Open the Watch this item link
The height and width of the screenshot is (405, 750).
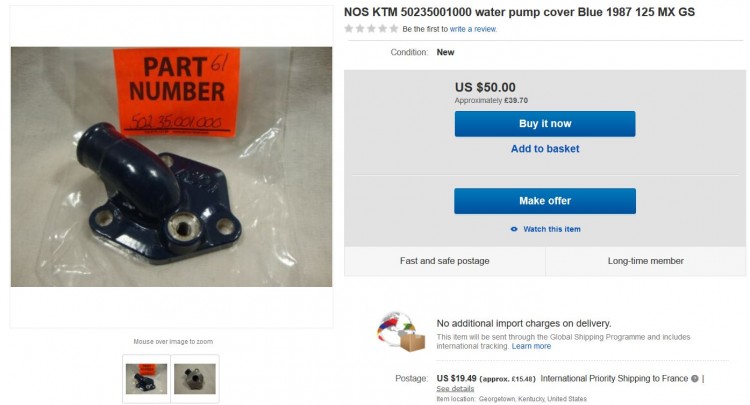tap(551, 229)
